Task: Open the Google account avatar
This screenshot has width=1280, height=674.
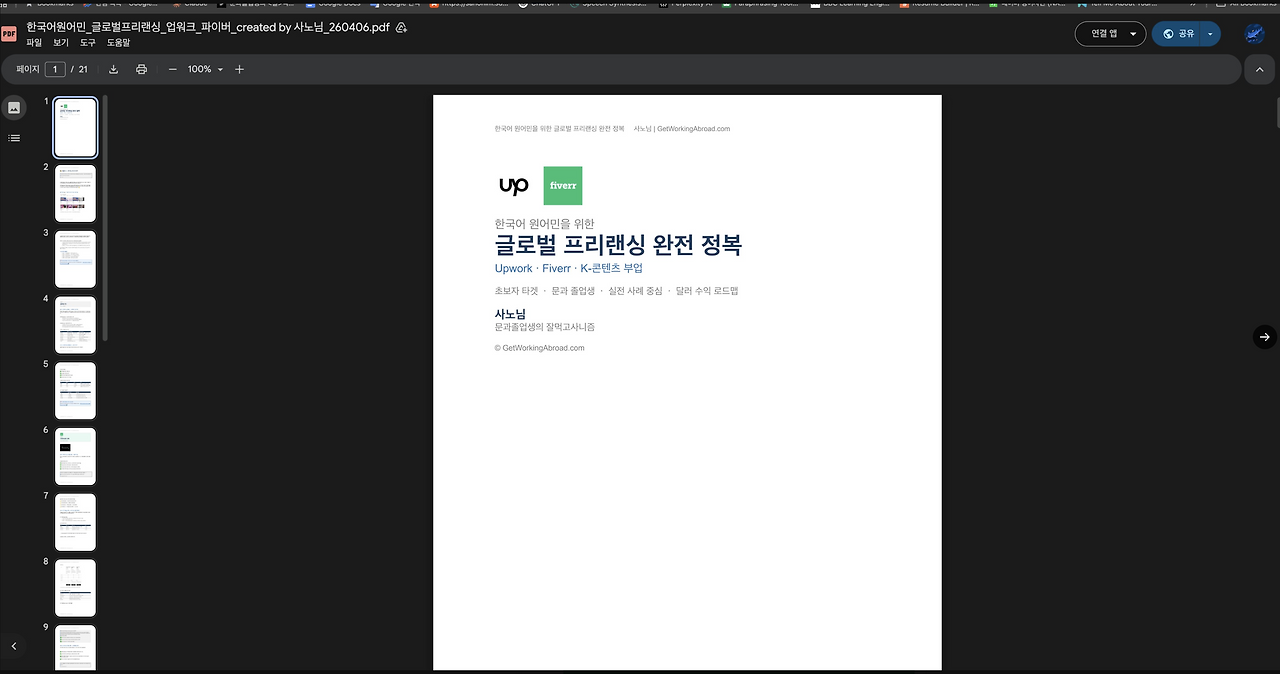Action: click(x=1254, y=34)
